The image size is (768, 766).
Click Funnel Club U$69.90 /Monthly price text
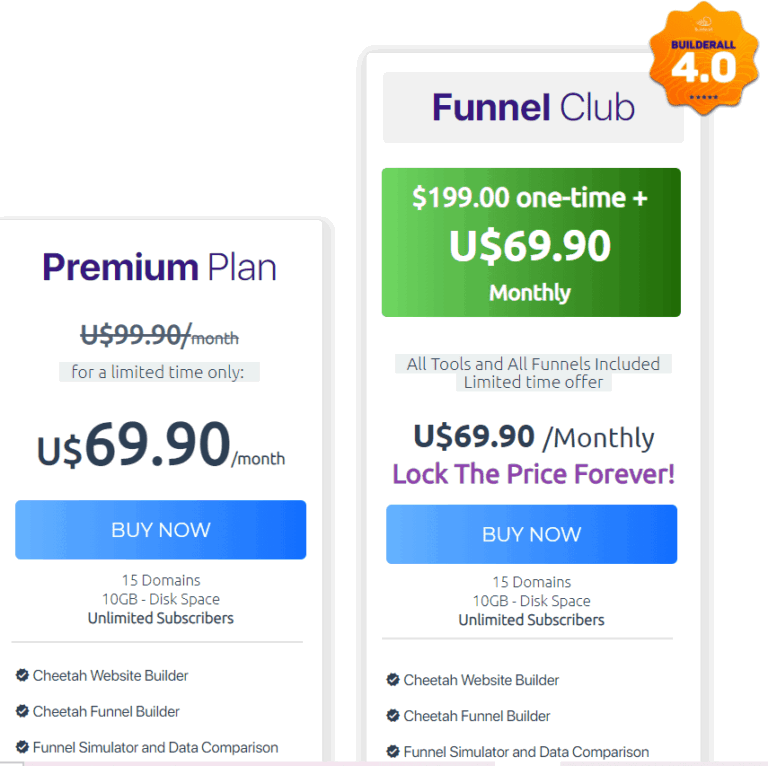coord(533,436)
